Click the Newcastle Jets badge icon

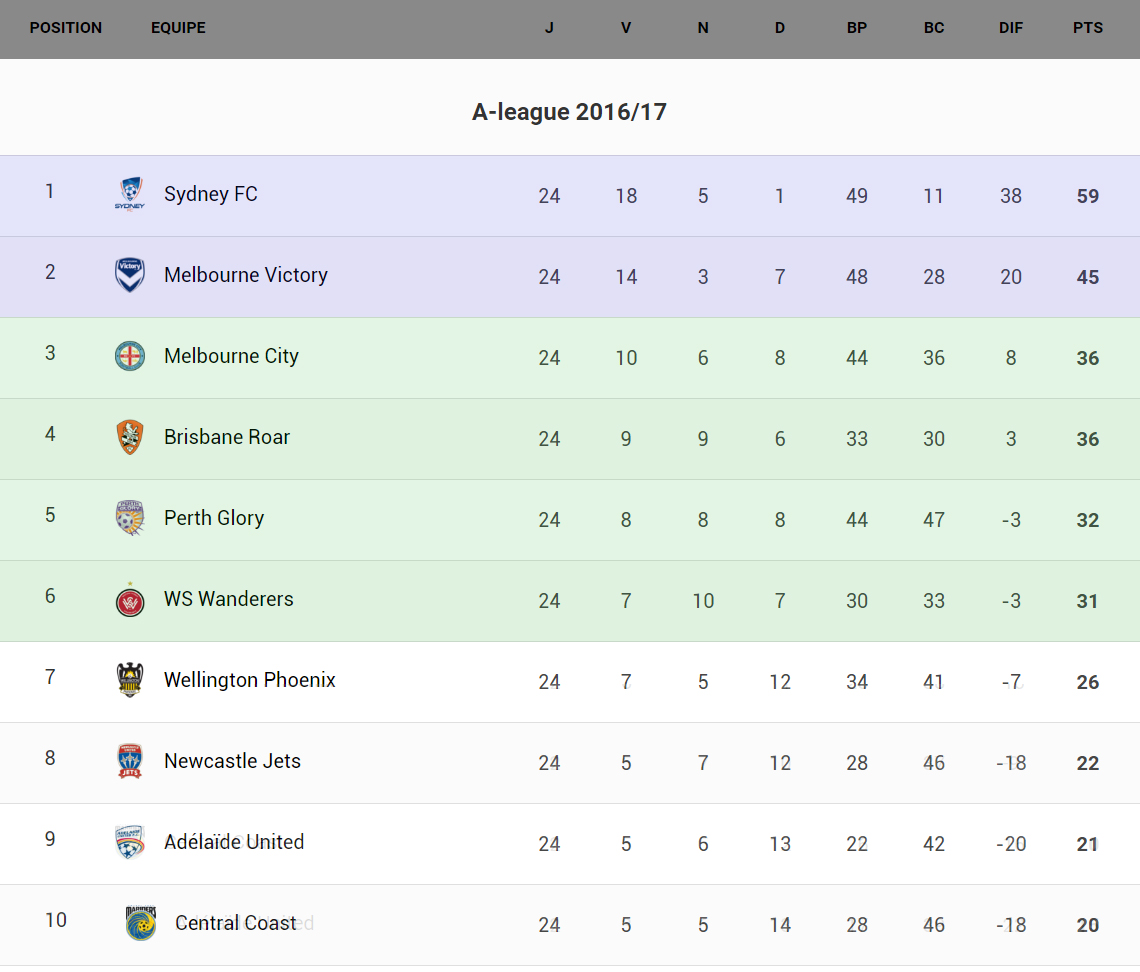click(x=130, y=761)
